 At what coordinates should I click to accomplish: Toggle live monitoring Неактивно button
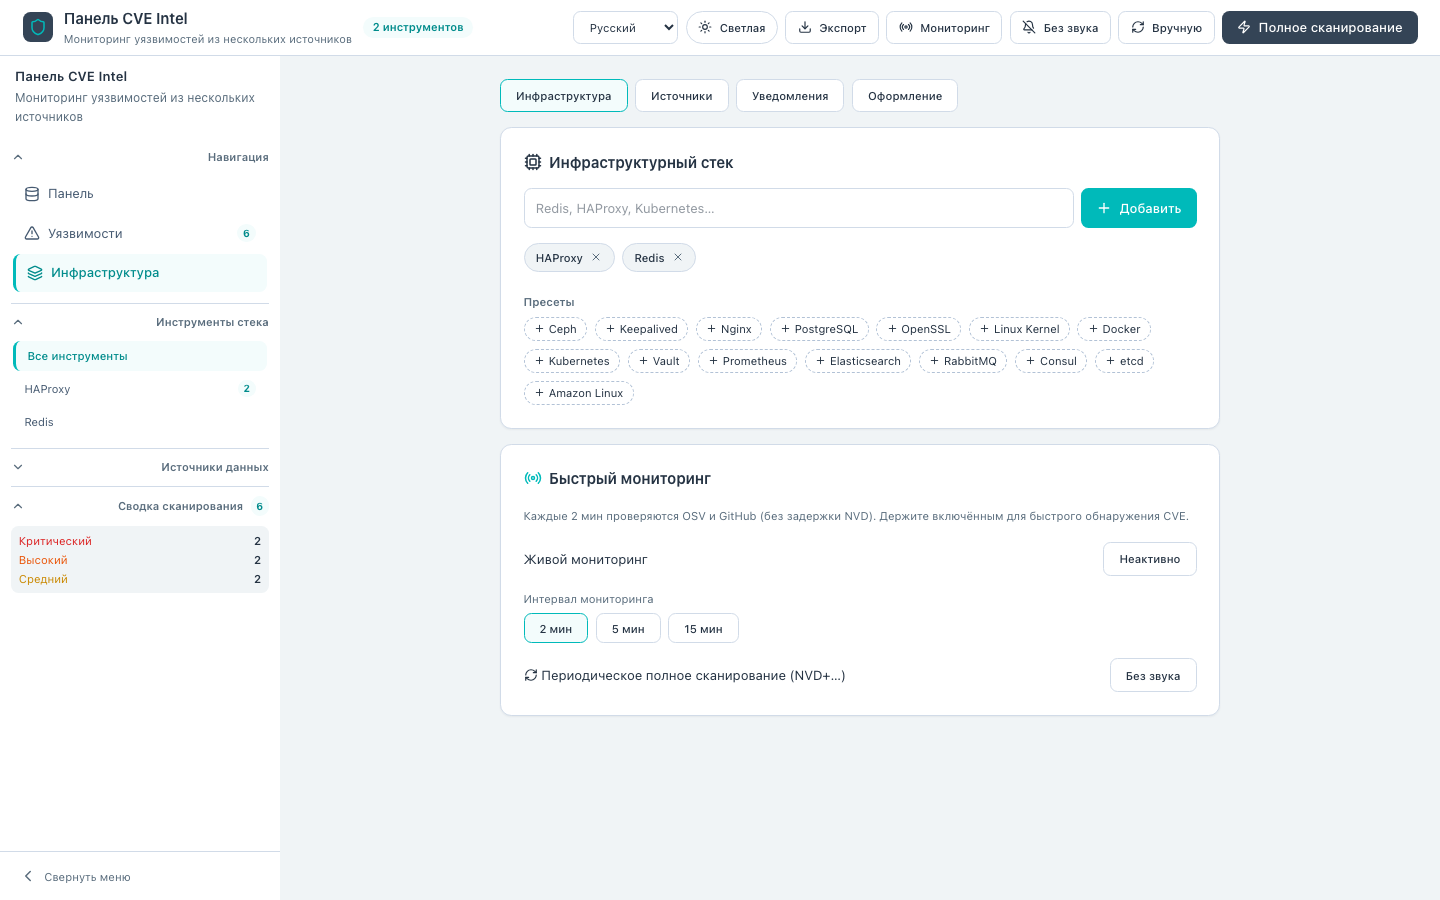click(1150, 559)
